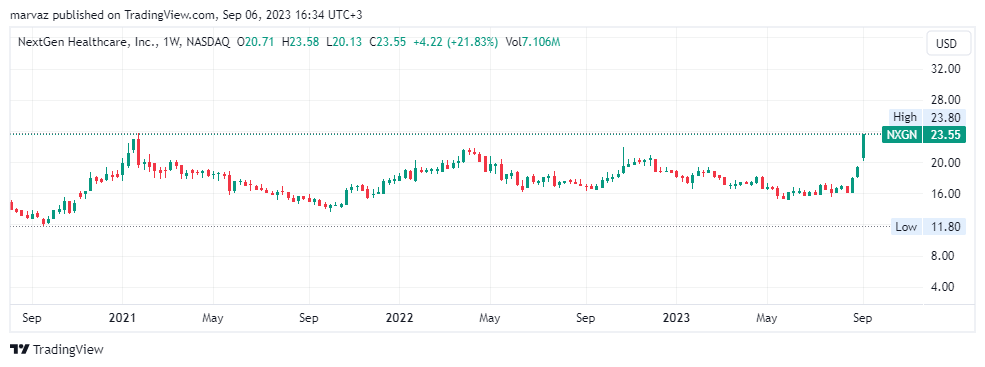Click the volume reading Vol7.106M
Image resolution: width=985 pixels, height=367 pixels.
[533, 42]
